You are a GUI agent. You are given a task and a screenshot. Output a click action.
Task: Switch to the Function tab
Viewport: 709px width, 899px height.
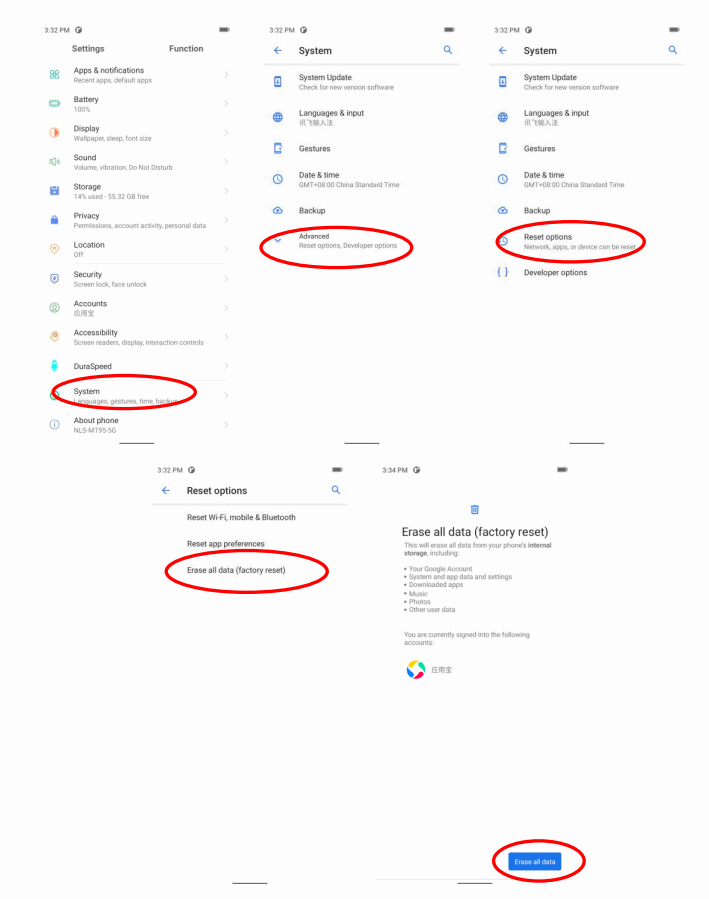186,49
